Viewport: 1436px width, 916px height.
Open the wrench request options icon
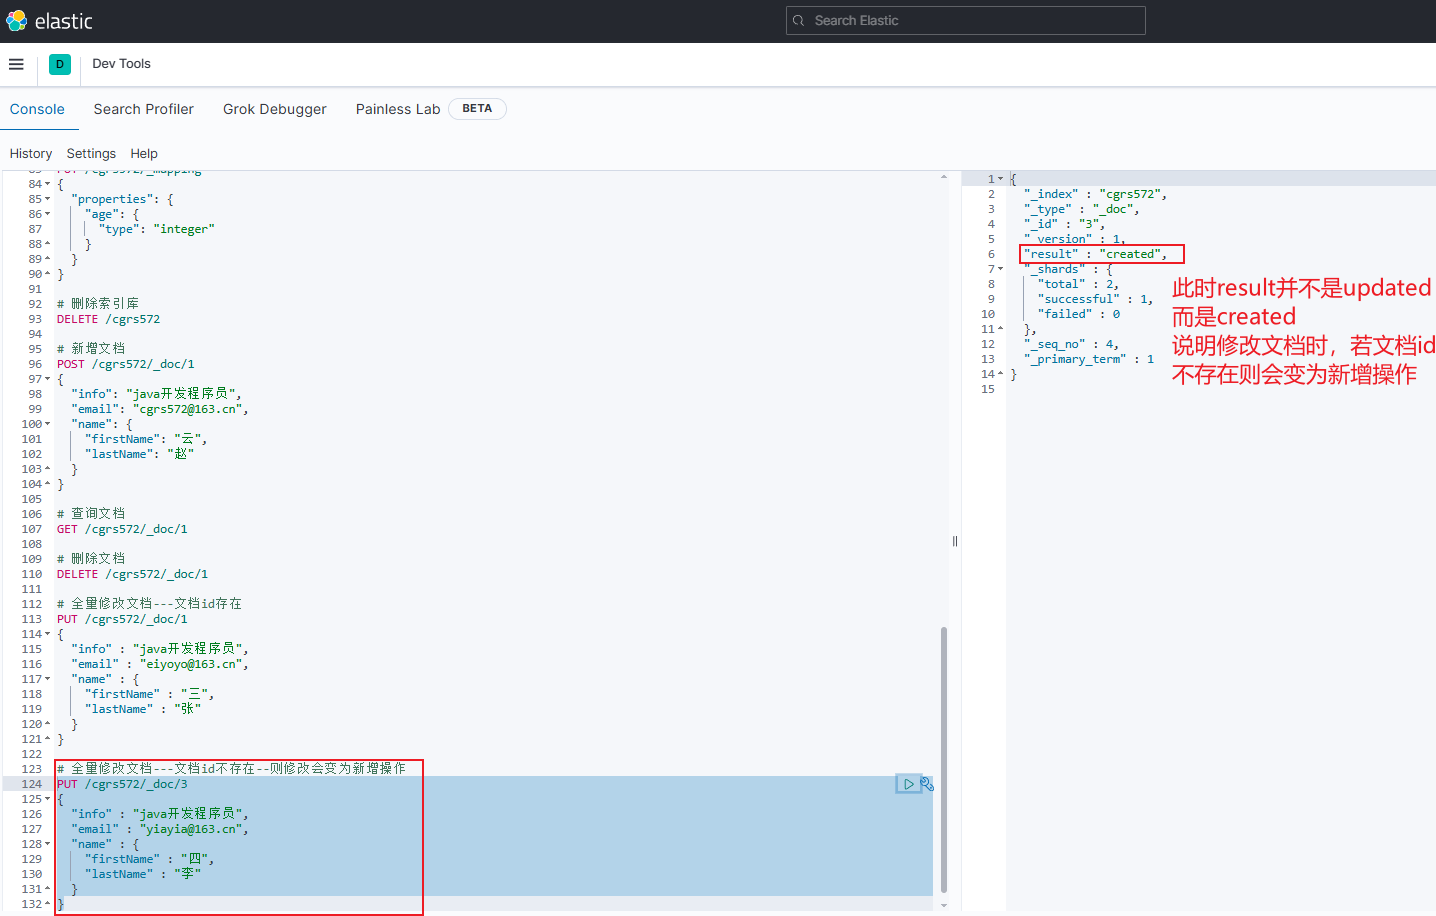pyautogui.click(x=927, y=784)
